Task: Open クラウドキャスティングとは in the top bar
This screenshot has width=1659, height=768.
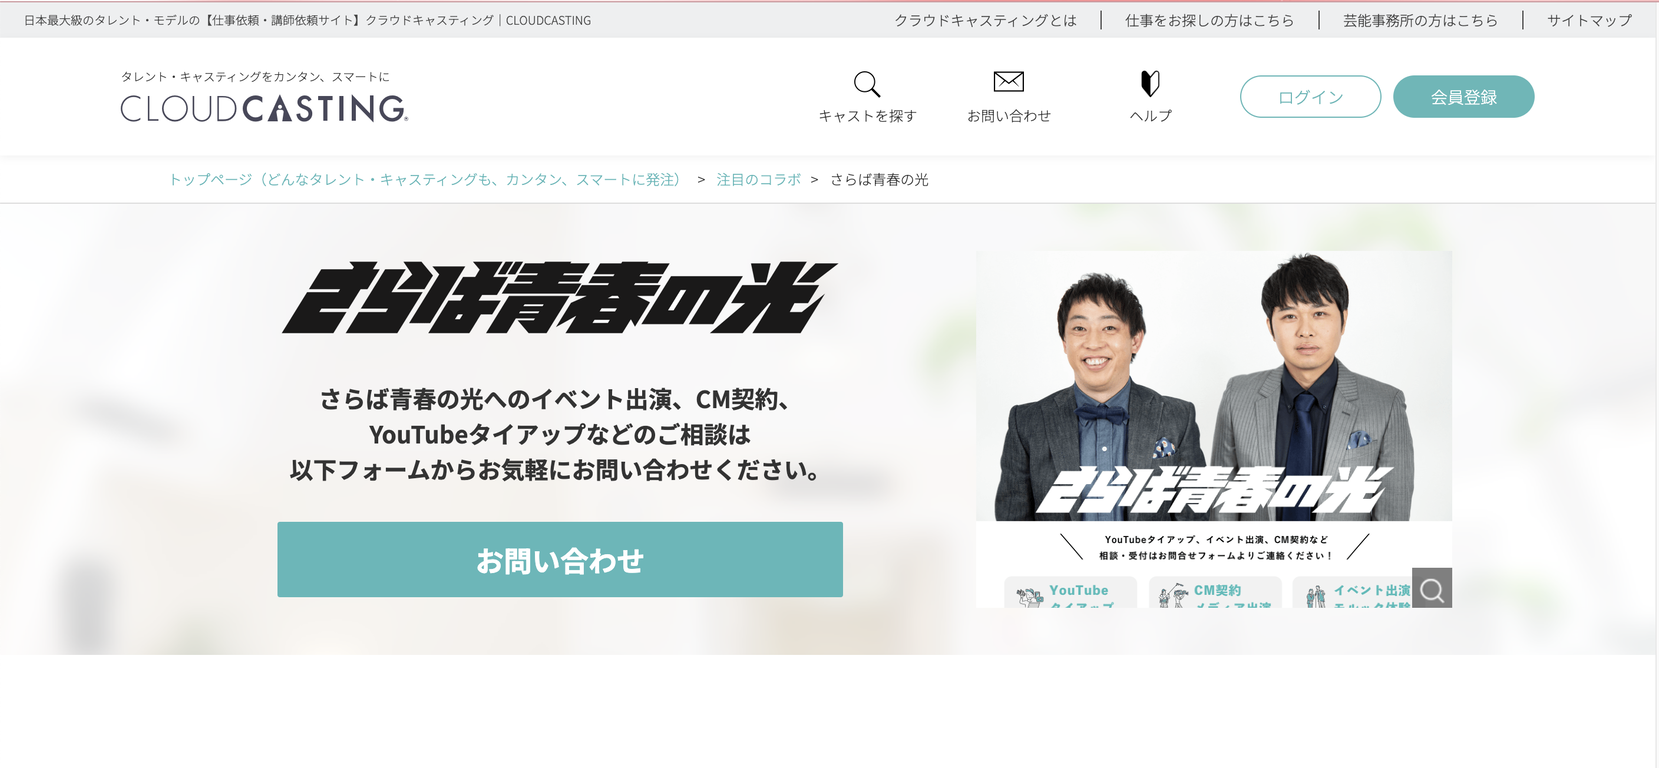Action: [x=985, y=20]
